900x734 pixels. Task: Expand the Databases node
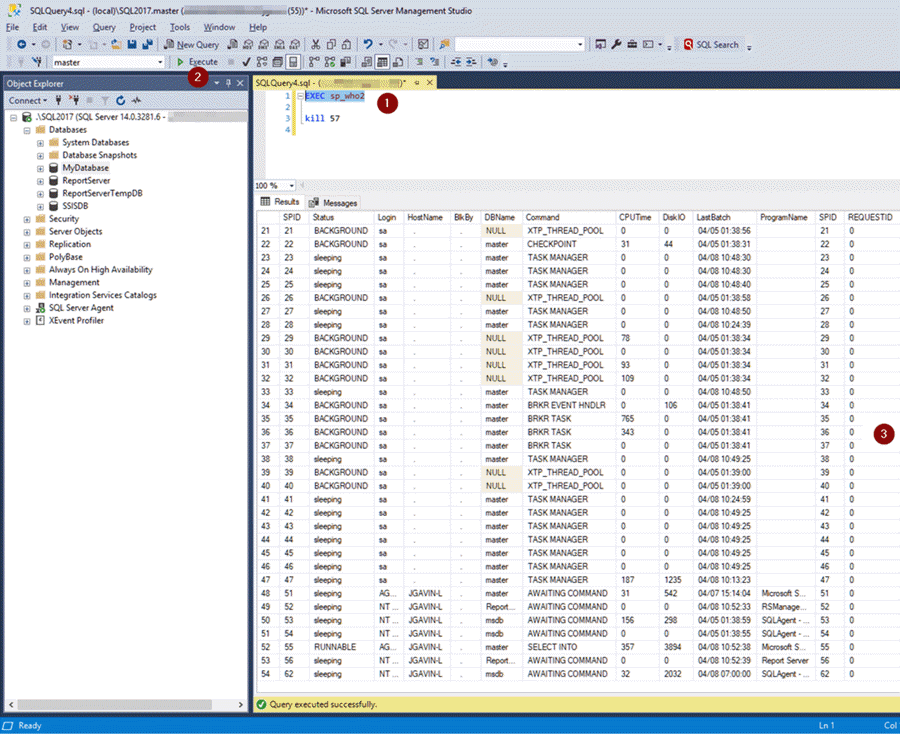pos(28,129)
